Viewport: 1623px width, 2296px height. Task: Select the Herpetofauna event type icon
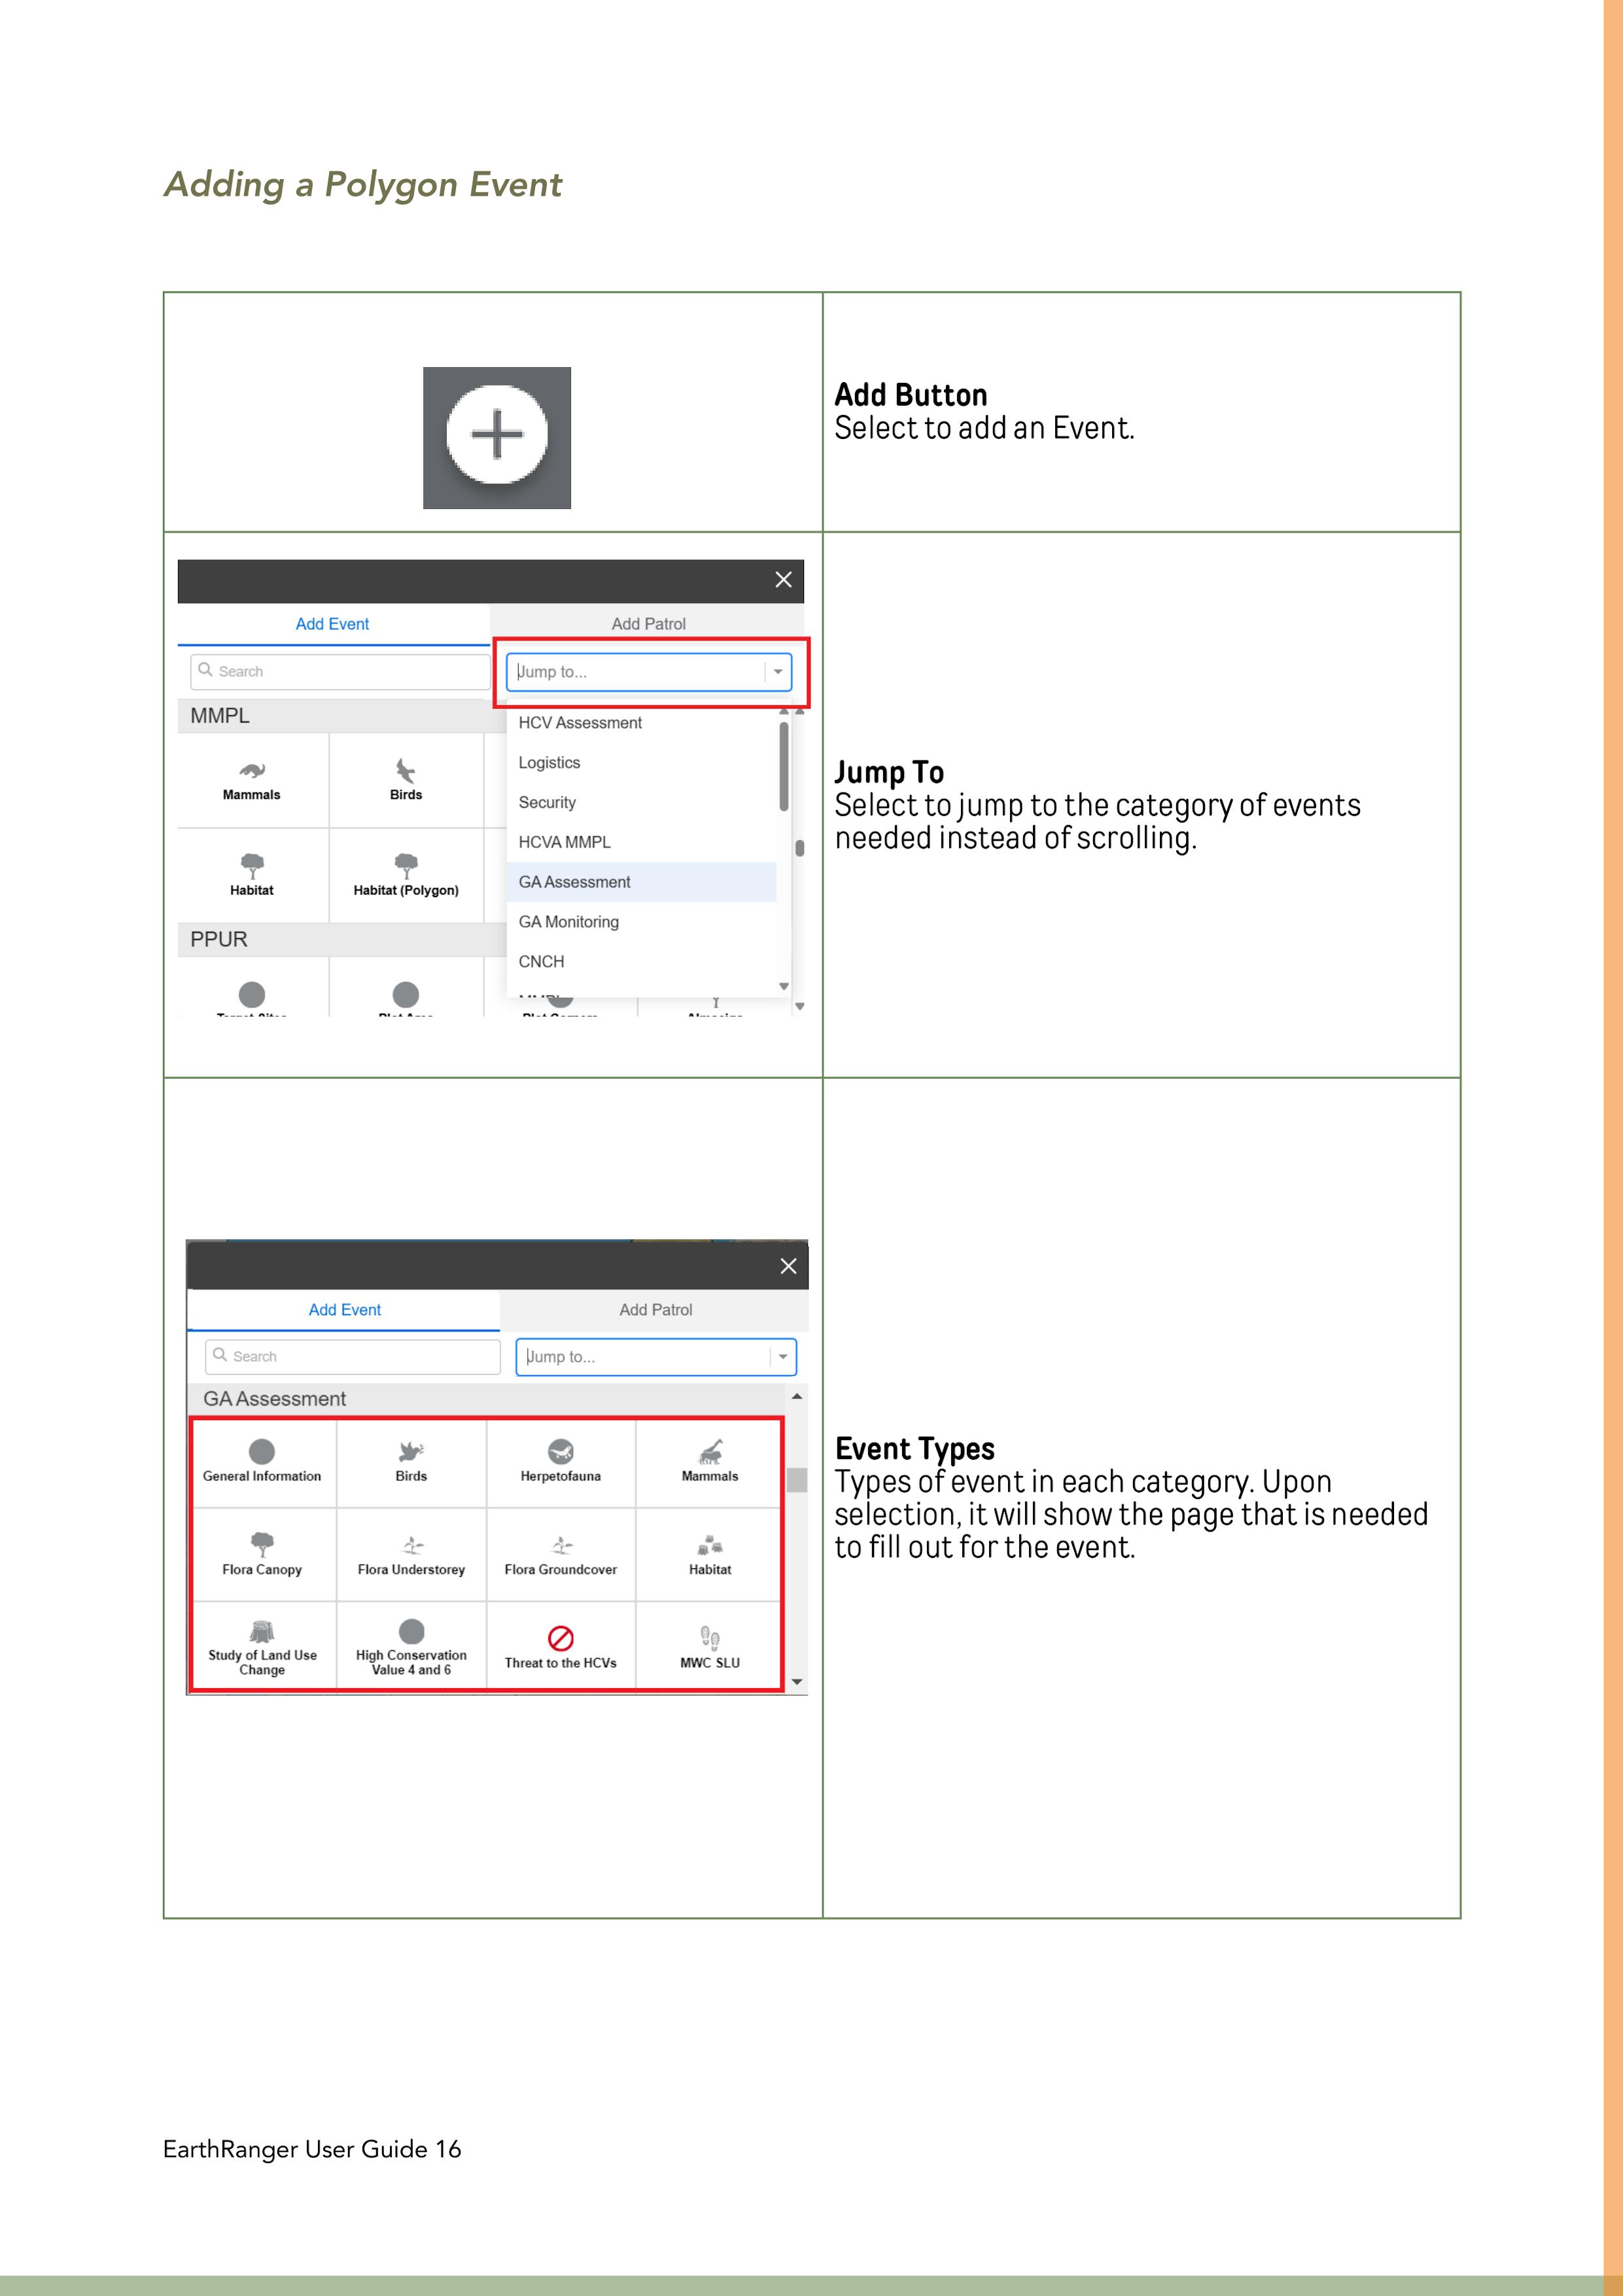pyautogui.click(x=560, y=1452)
